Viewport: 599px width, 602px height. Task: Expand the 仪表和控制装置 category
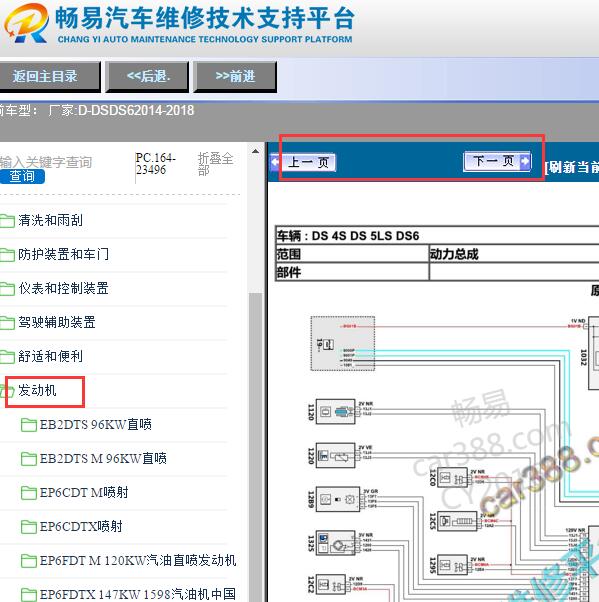(63, 288)
